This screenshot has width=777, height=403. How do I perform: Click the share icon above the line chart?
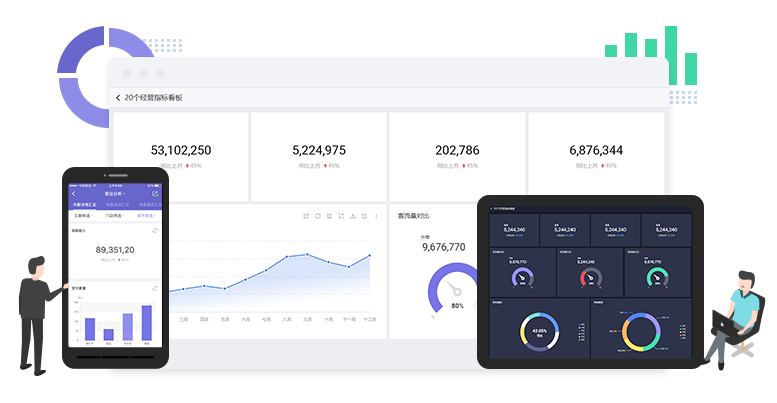coord(305,216)
